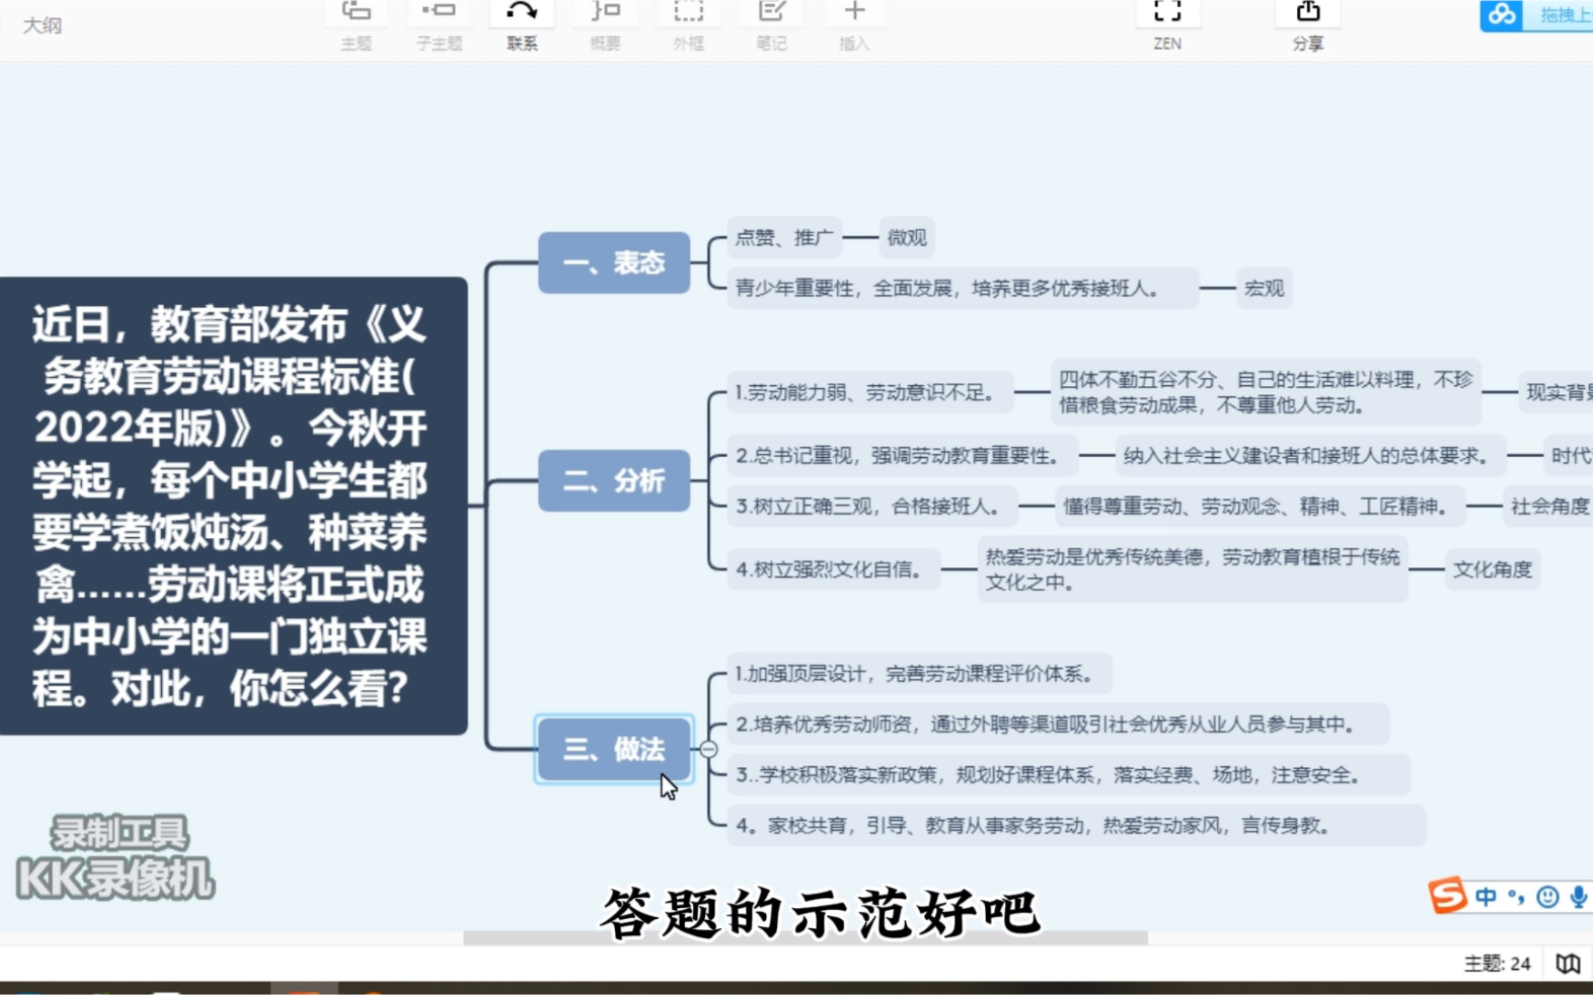
Task: Collapse the 三、做法 branch with minus toggle
Action: click(x=709, y=749)
